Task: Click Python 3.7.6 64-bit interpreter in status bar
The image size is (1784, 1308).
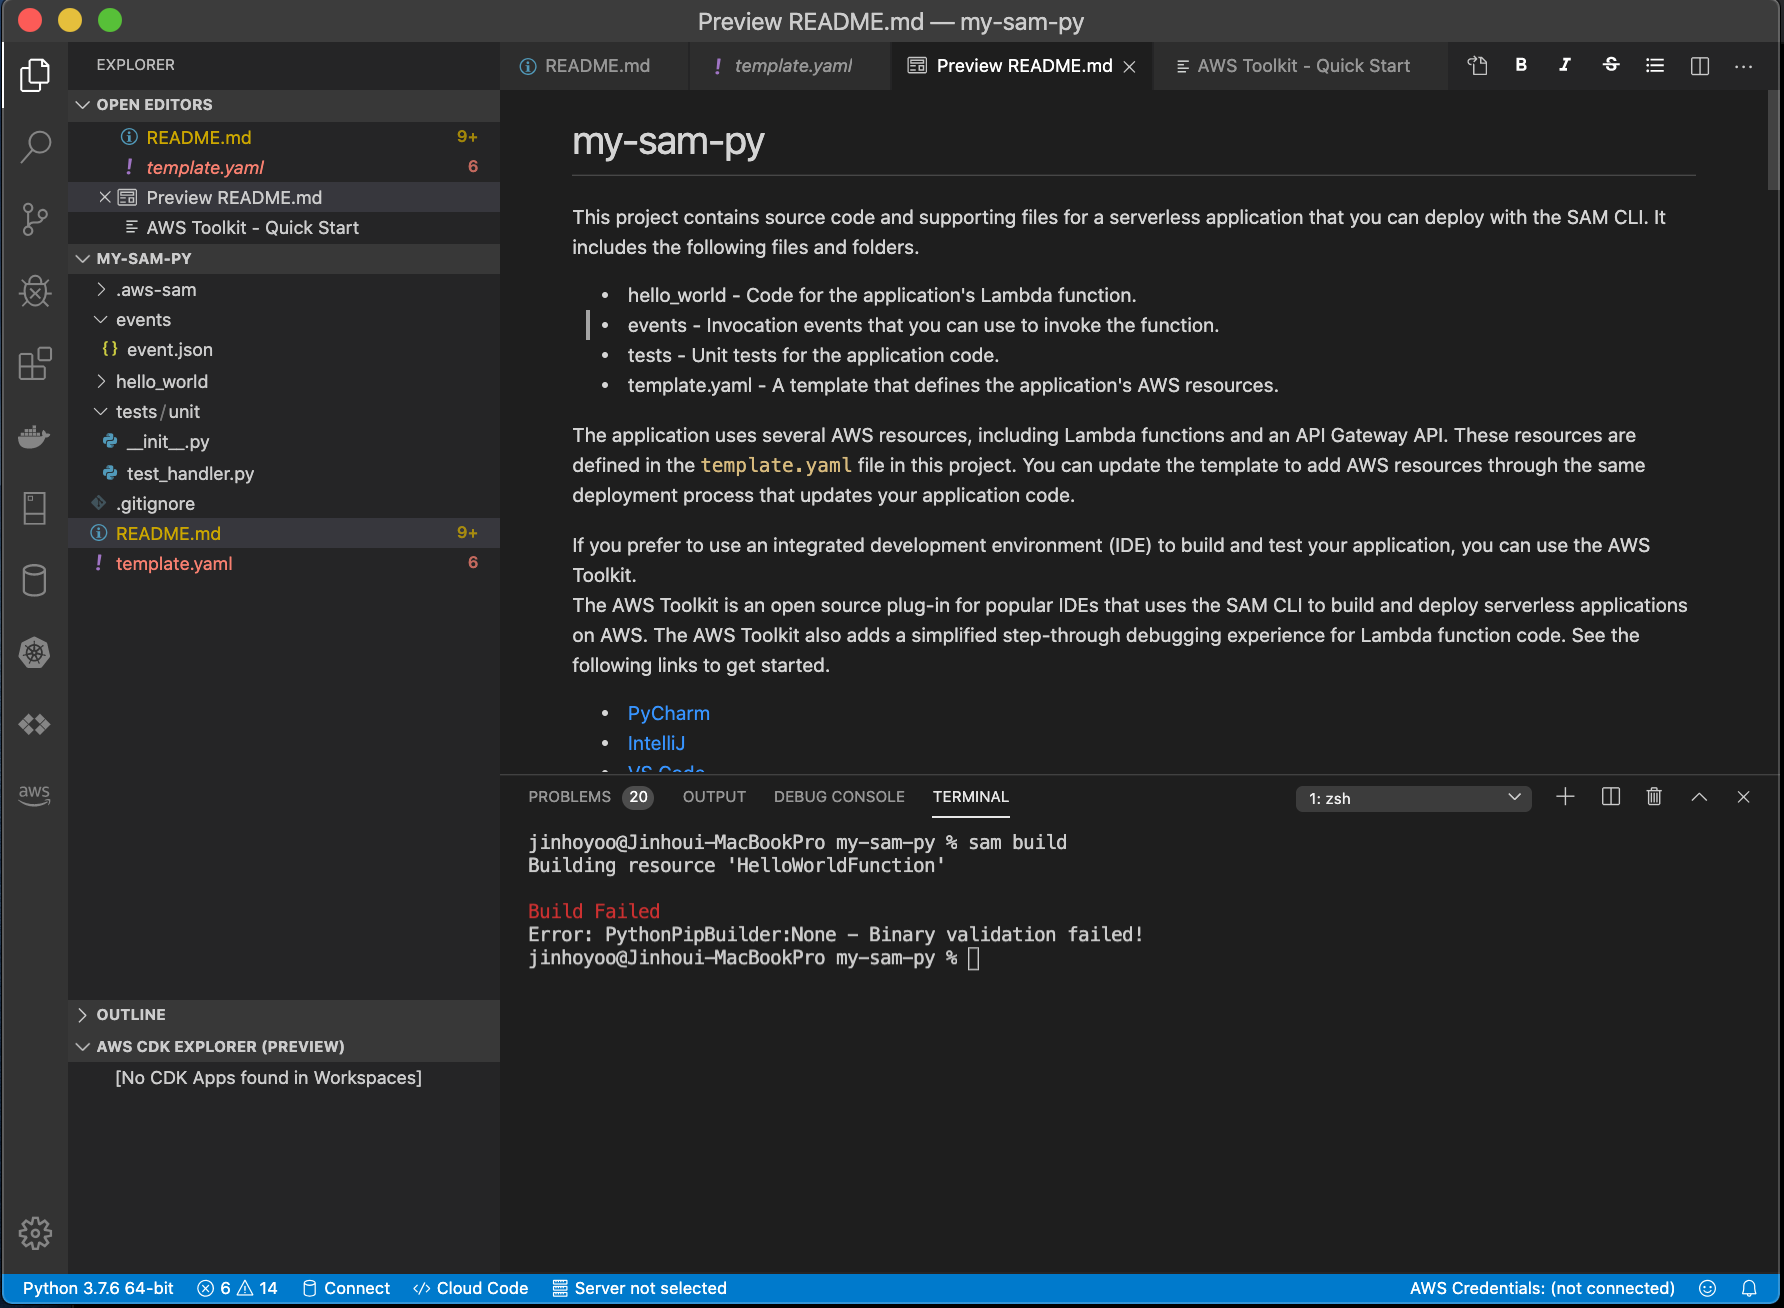Action: 98,1288
